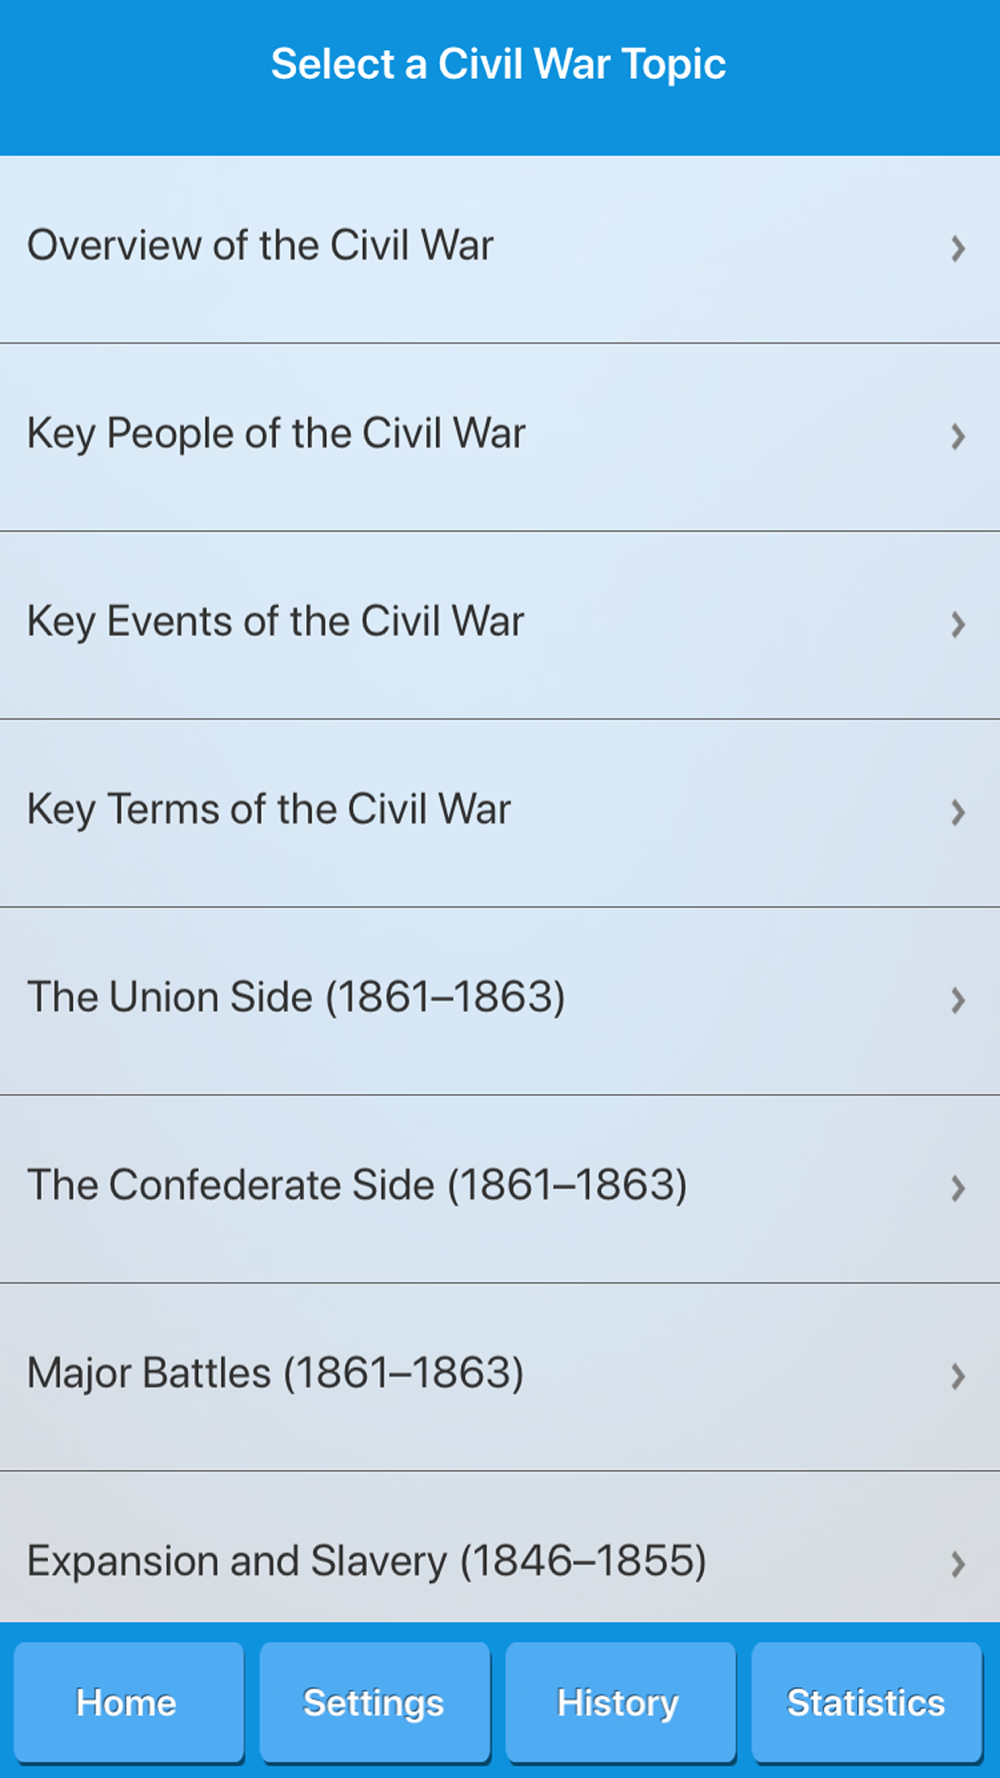The height and width of the screenshot is (1778, 1000).
Task: Tap chevron arrow beside Key People
Action: coord(957,436)
